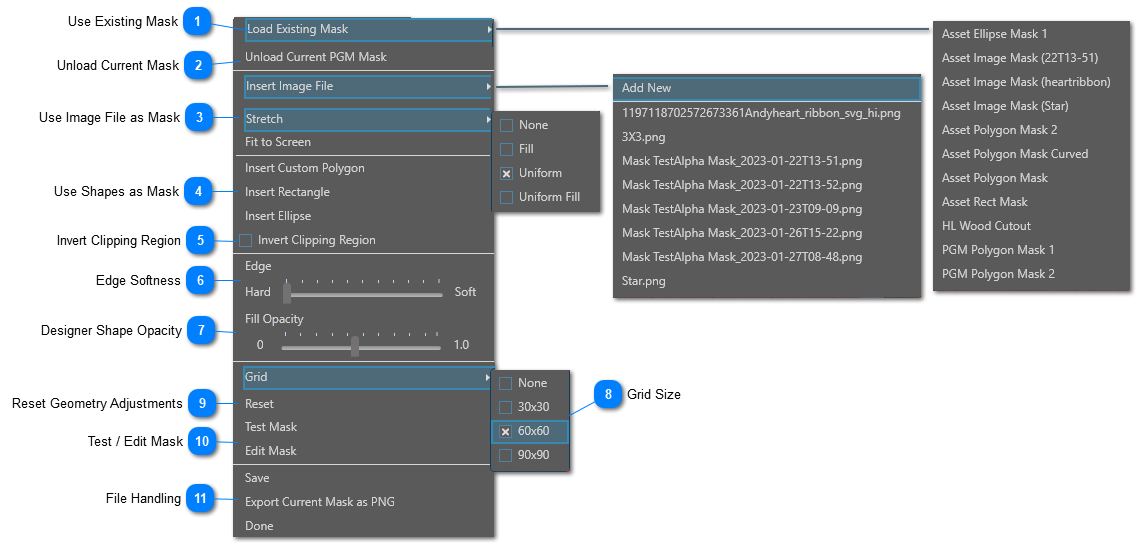Click callout badge 11 for File Handling
The width and height of the screenshot is (1147, 556).
tap(200, 499)
